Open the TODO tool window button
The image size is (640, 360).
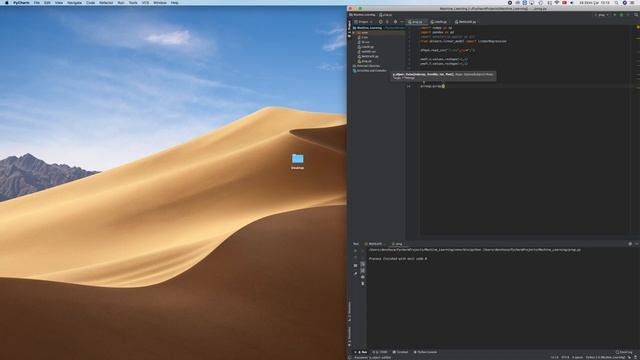380,352
